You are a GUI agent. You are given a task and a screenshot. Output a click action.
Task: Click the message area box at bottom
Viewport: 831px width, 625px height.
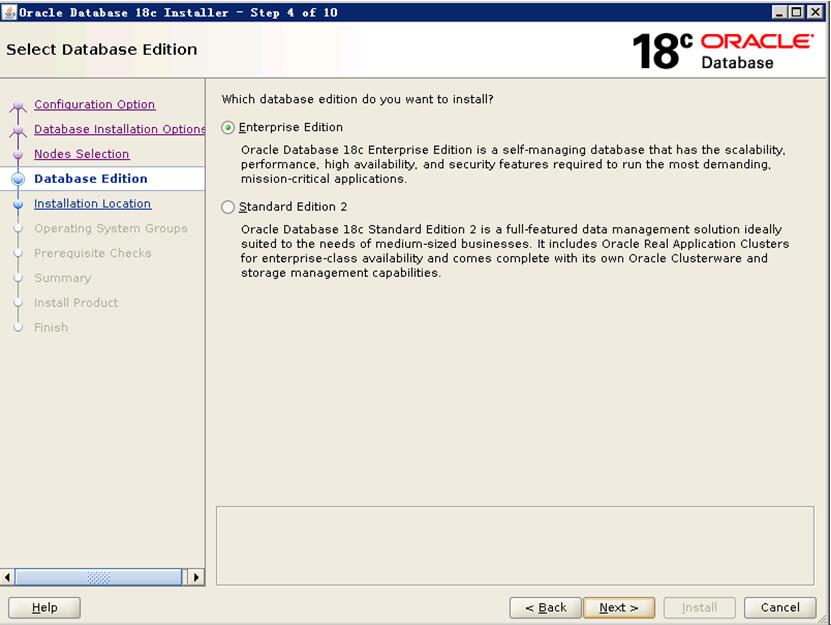[515, 545]
